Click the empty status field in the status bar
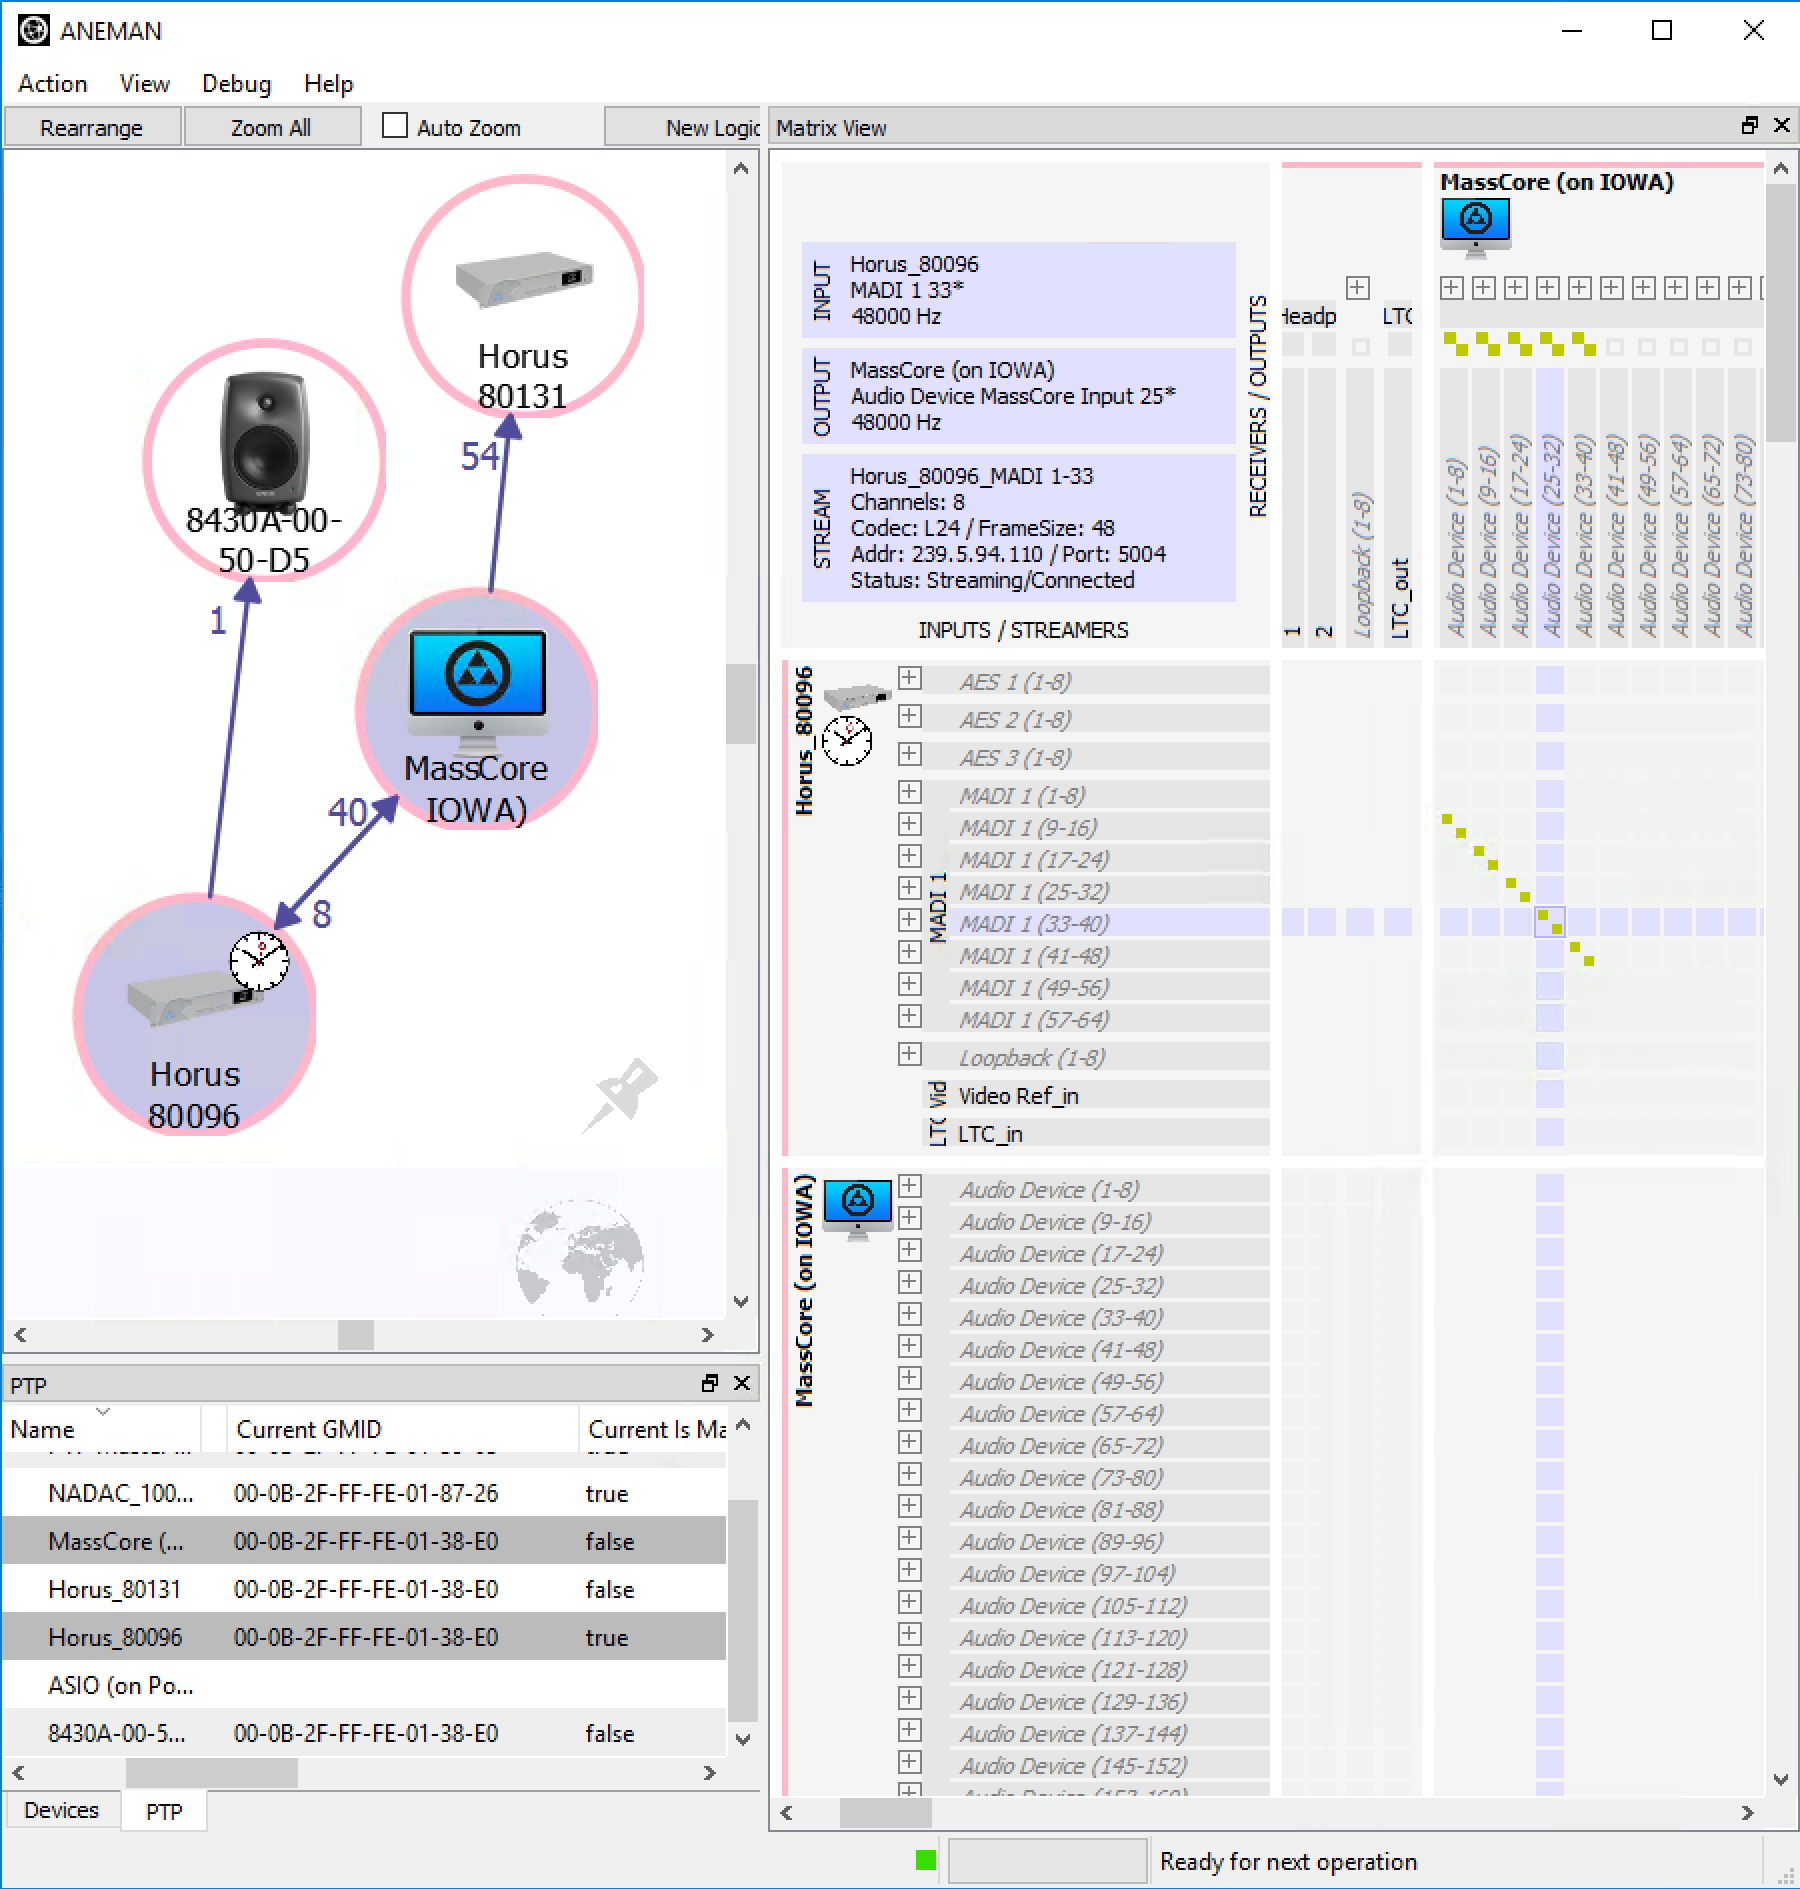The image size is (1800, 1889). [1047, 1860]
